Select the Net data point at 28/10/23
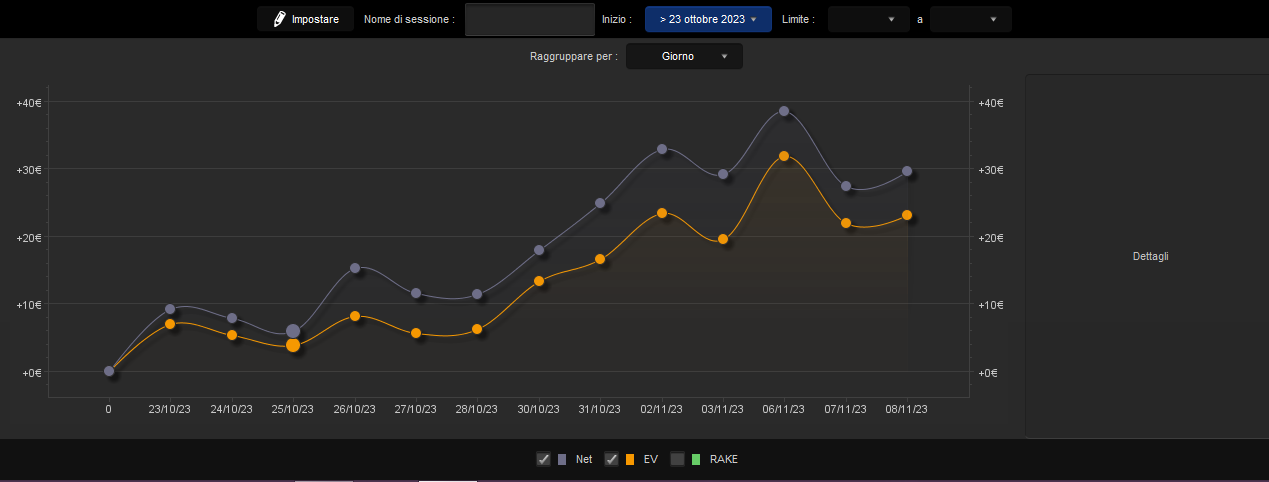Viewport: 1269px width, 482px height. click(477, 294)
